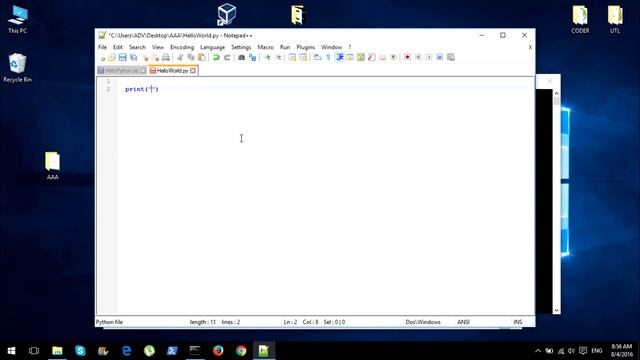640x360 pixels.
Task: Switch to the HelloPython.txt tab
Action: 122,71
